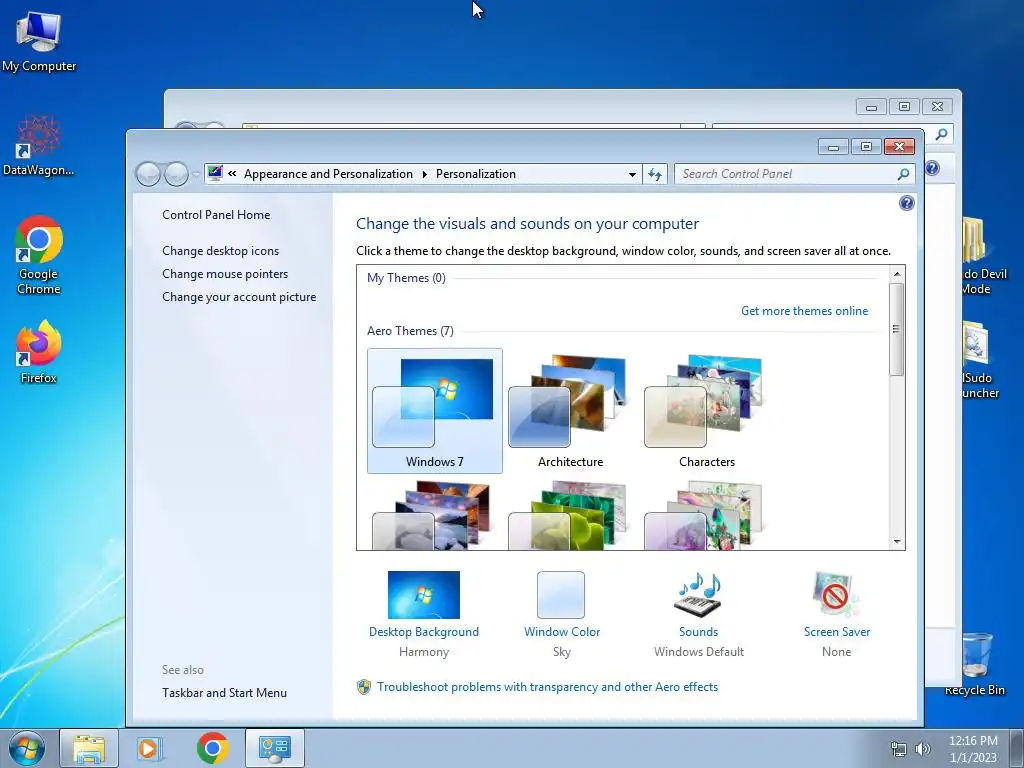This screenshot has width=1024, height=768.
Task: Open Windows Explorer from taskbar
Action: tap(89, 748)
